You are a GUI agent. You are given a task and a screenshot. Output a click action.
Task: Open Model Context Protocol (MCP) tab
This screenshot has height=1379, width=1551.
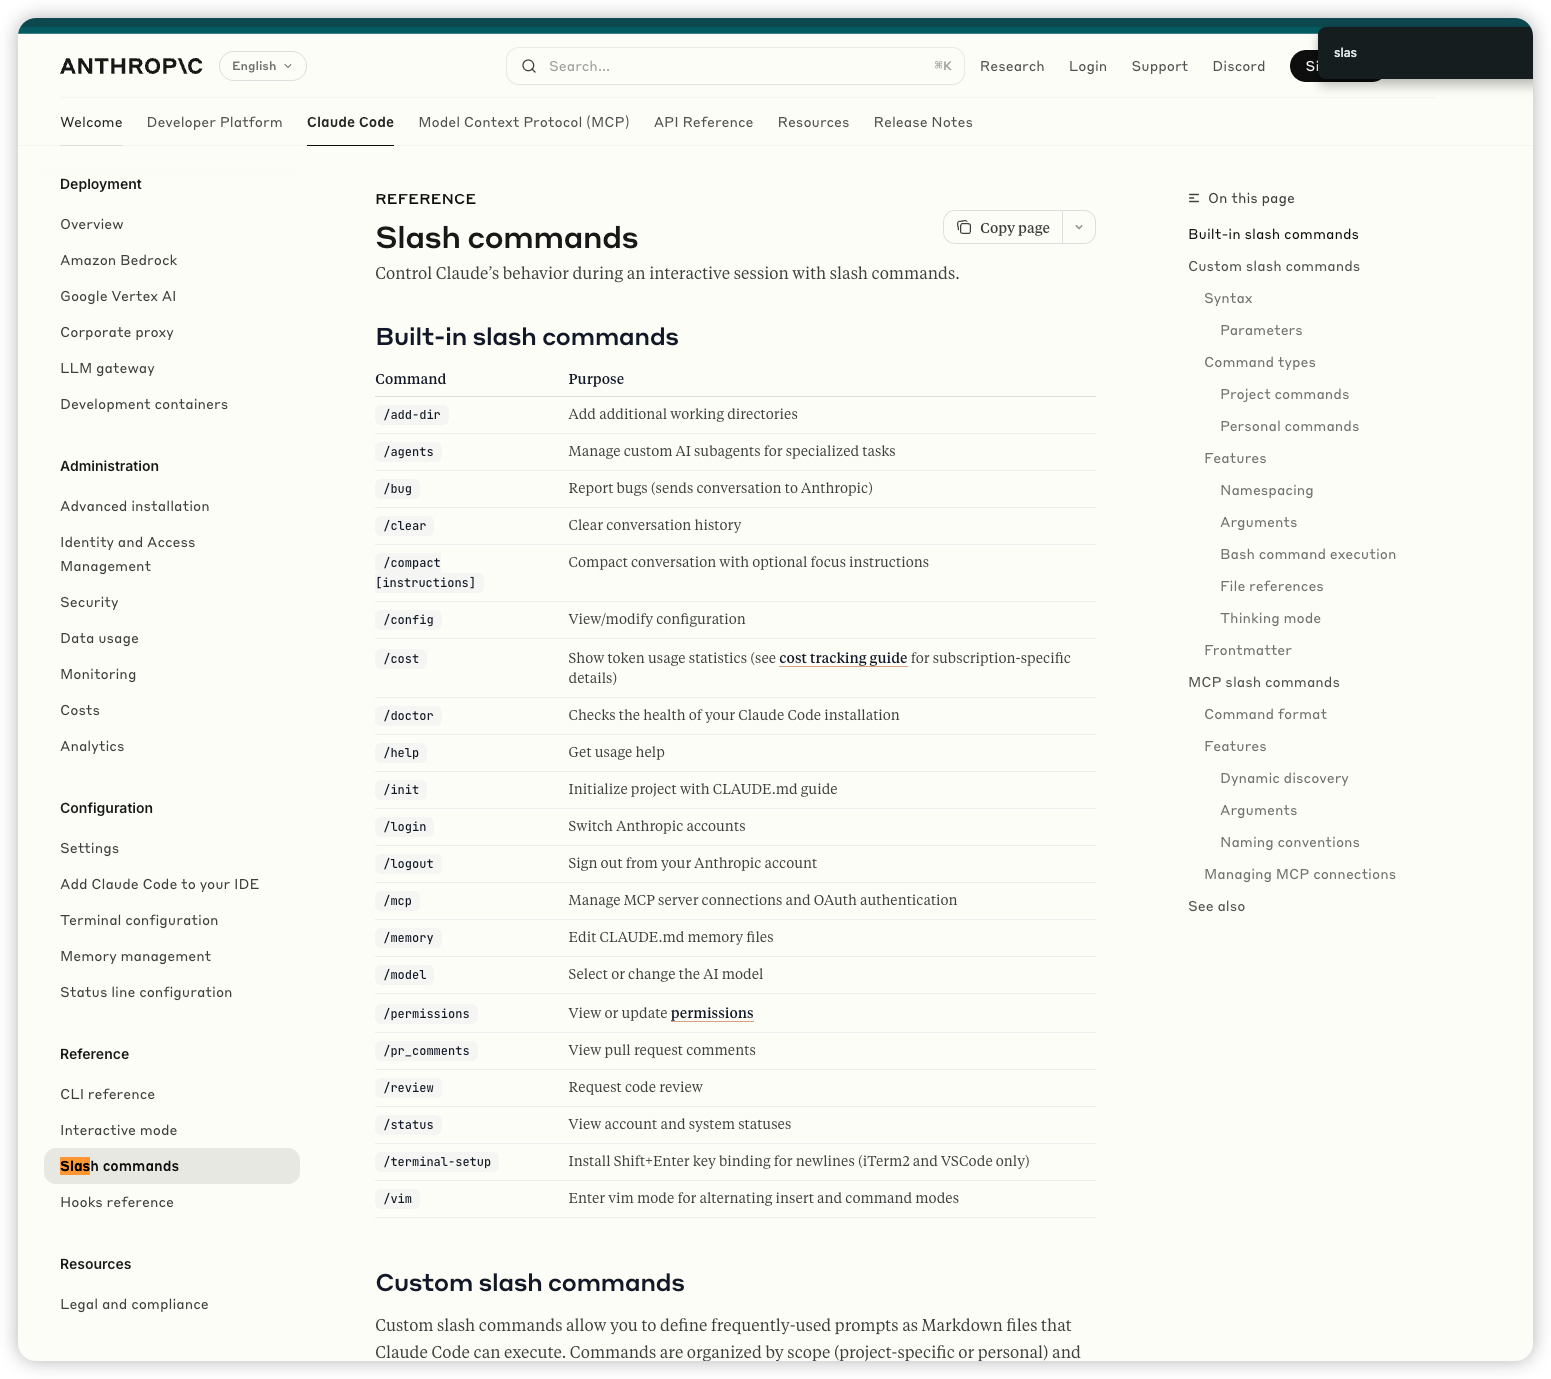pos(524,122)
